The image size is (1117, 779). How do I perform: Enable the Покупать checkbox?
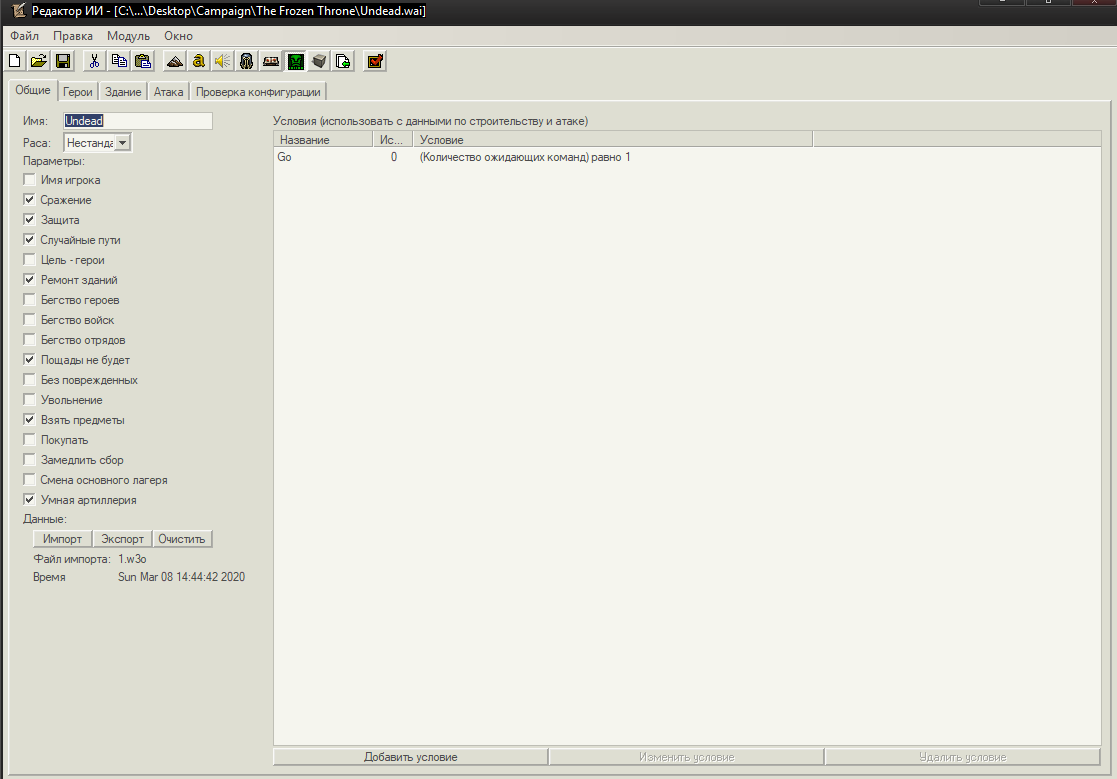[x=29, y=439]
